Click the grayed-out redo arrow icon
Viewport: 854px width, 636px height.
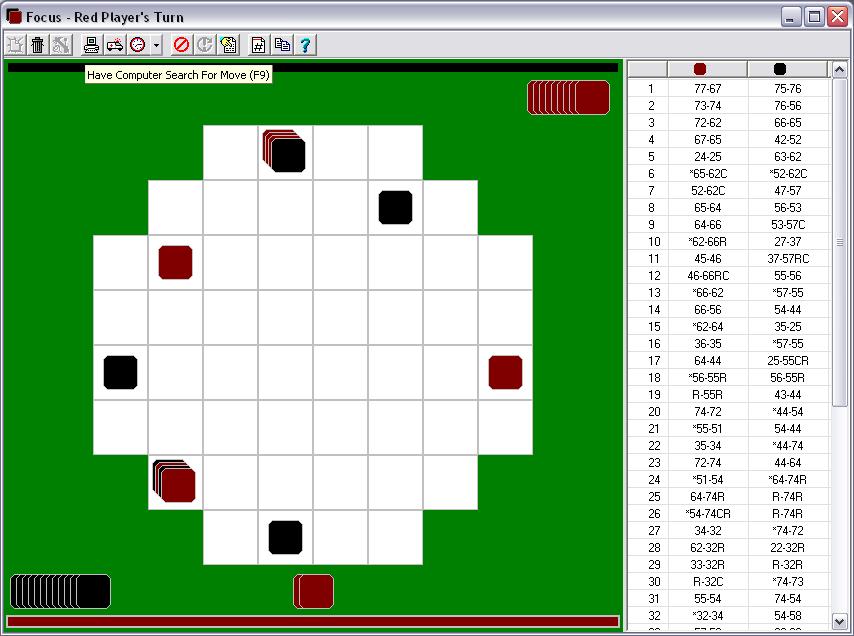tap(205, 45)
